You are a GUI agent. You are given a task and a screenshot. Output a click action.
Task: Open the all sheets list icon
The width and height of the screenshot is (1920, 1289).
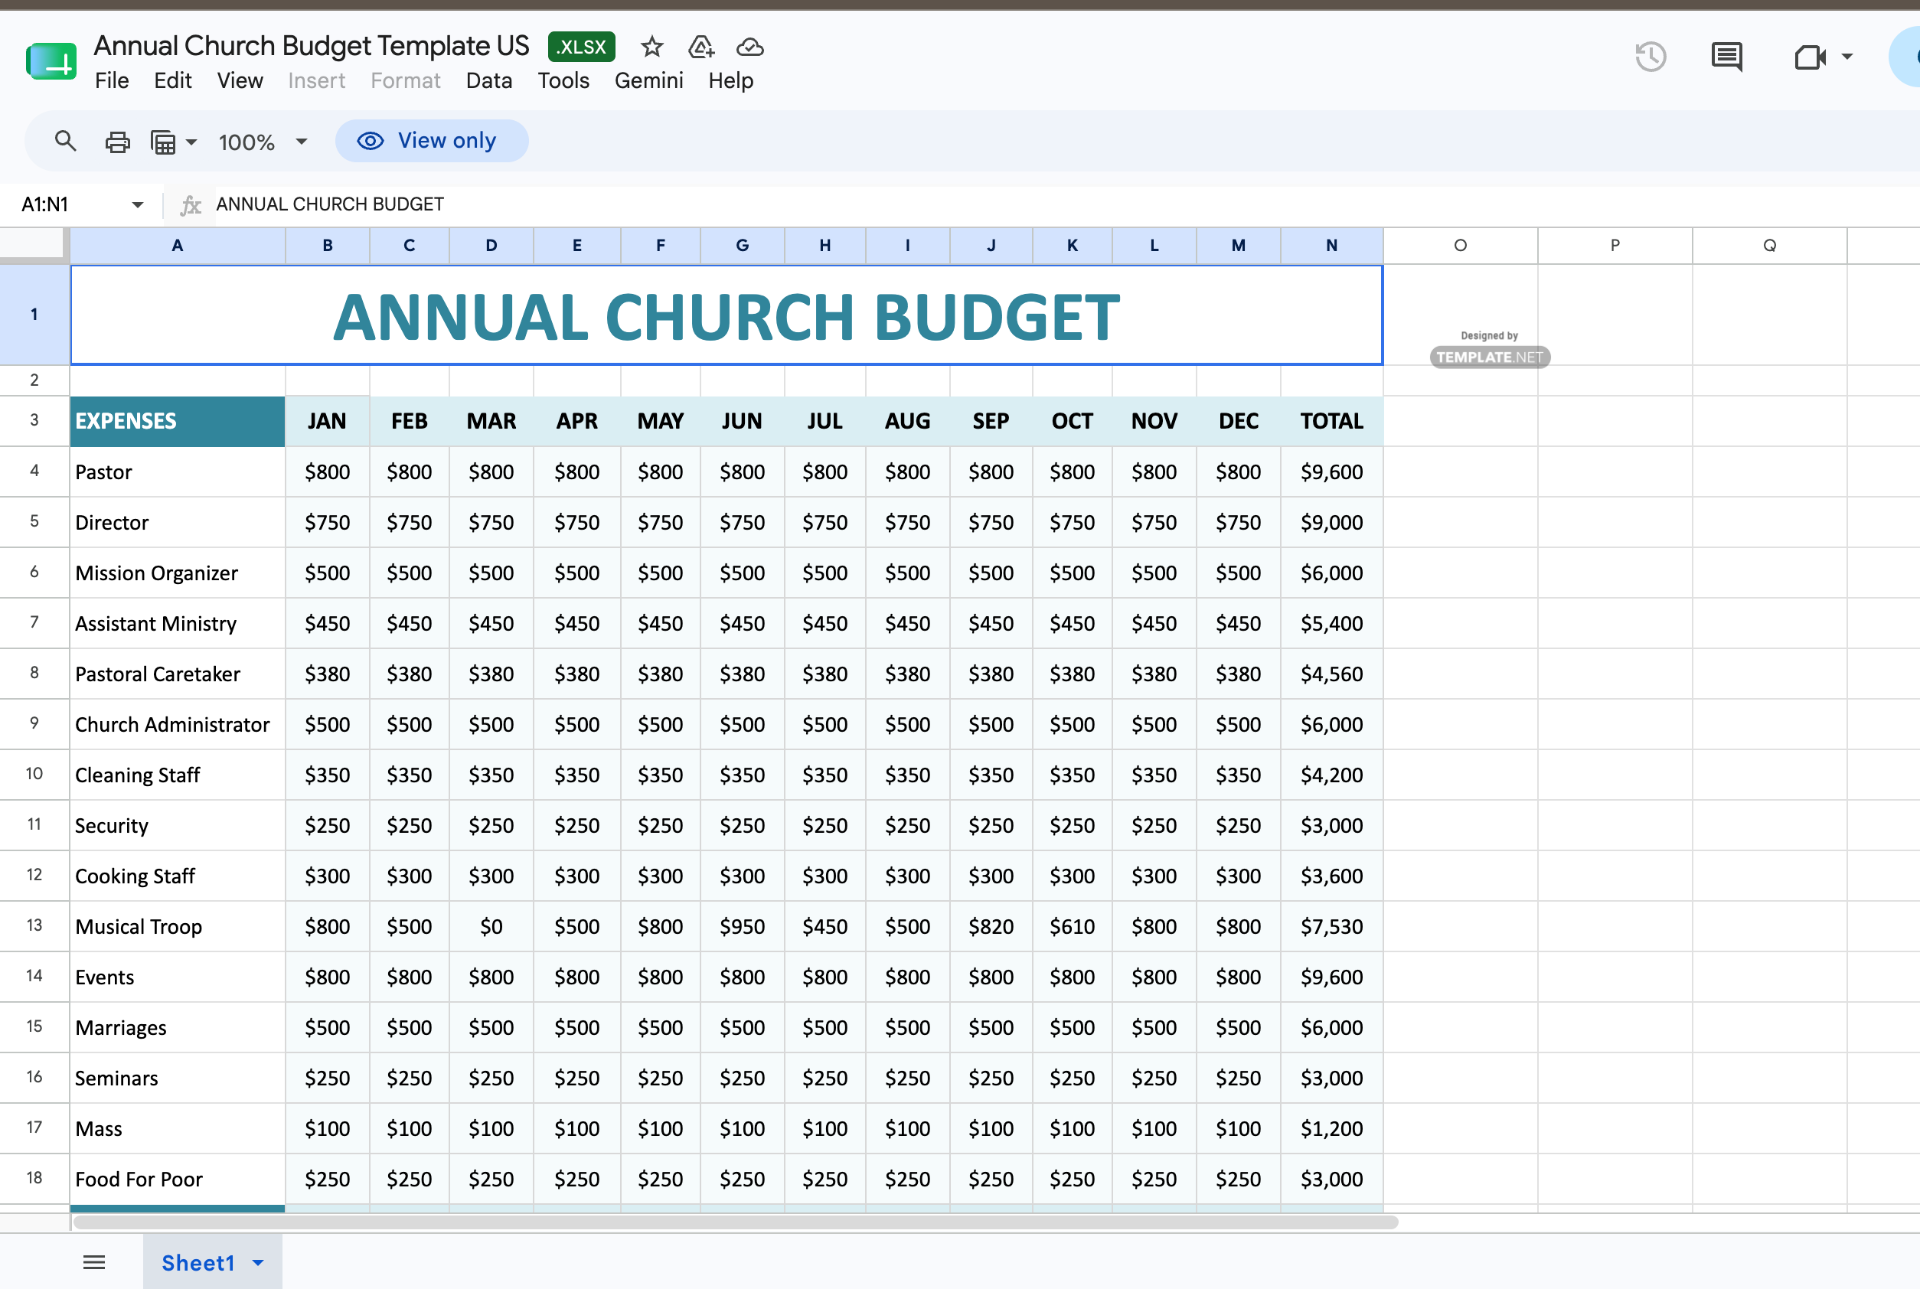94,1262
